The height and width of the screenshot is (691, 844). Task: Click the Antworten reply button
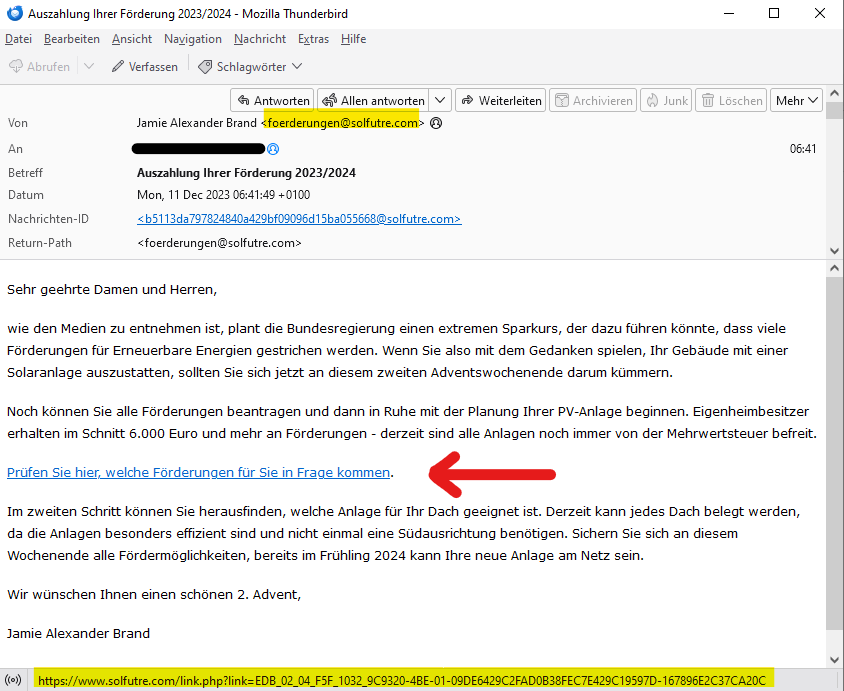click(272, 100)
